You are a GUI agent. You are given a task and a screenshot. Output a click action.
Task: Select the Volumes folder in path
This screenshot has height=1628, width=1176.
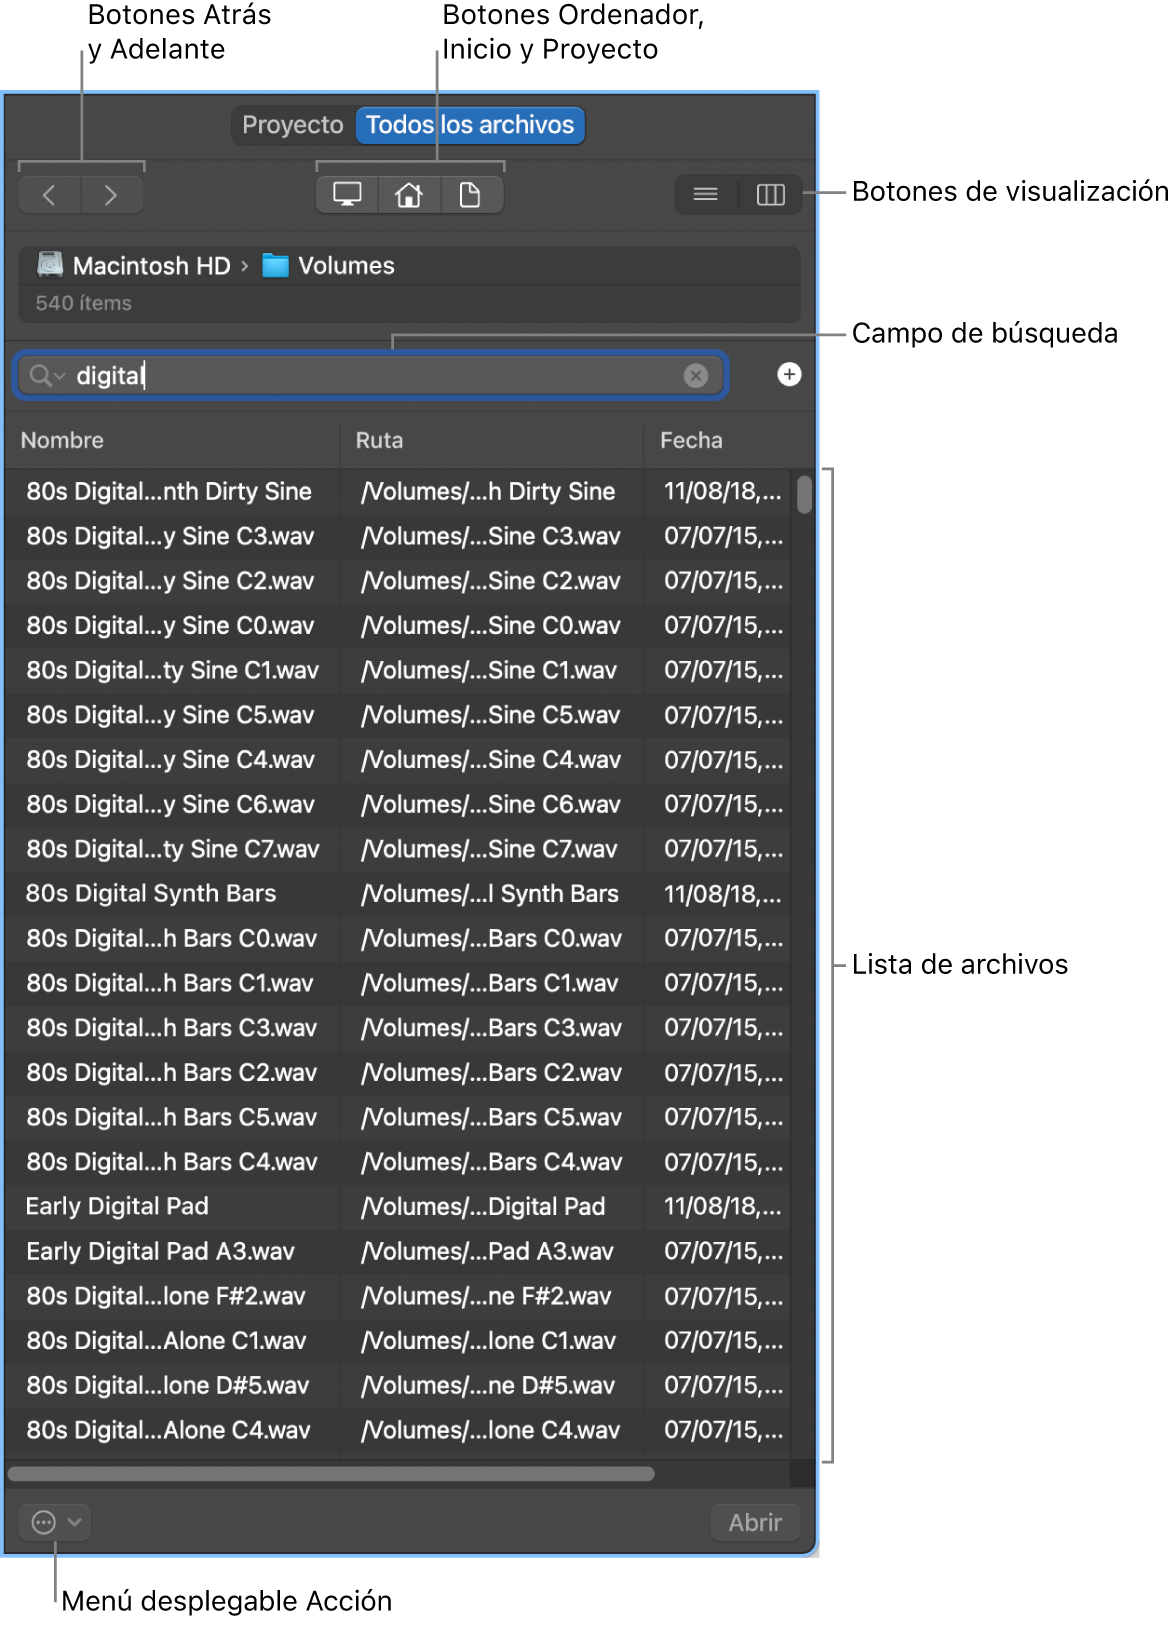(330, 265)
